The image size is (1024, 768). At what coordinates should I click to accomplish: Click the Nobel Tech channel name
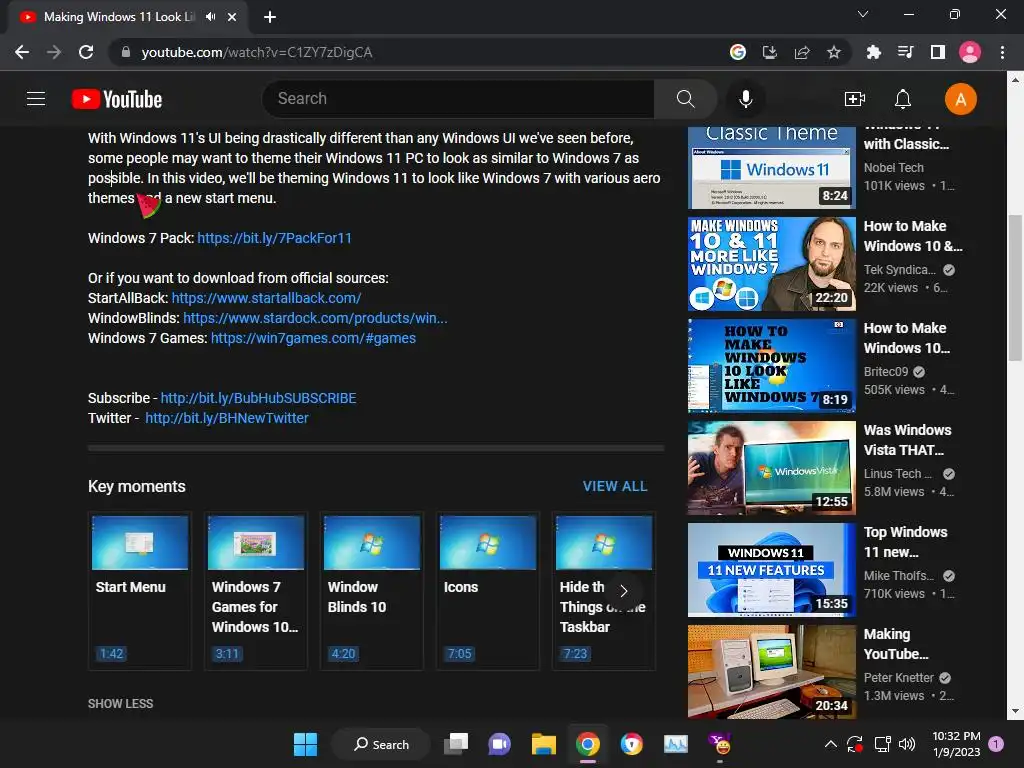(893, 168)
